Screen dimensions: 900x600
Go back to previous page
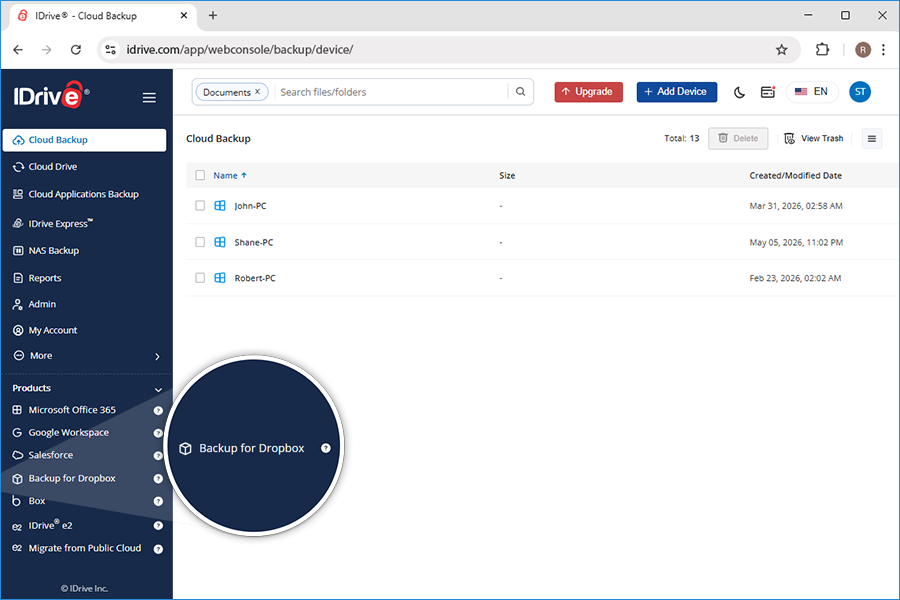[18, 50]
